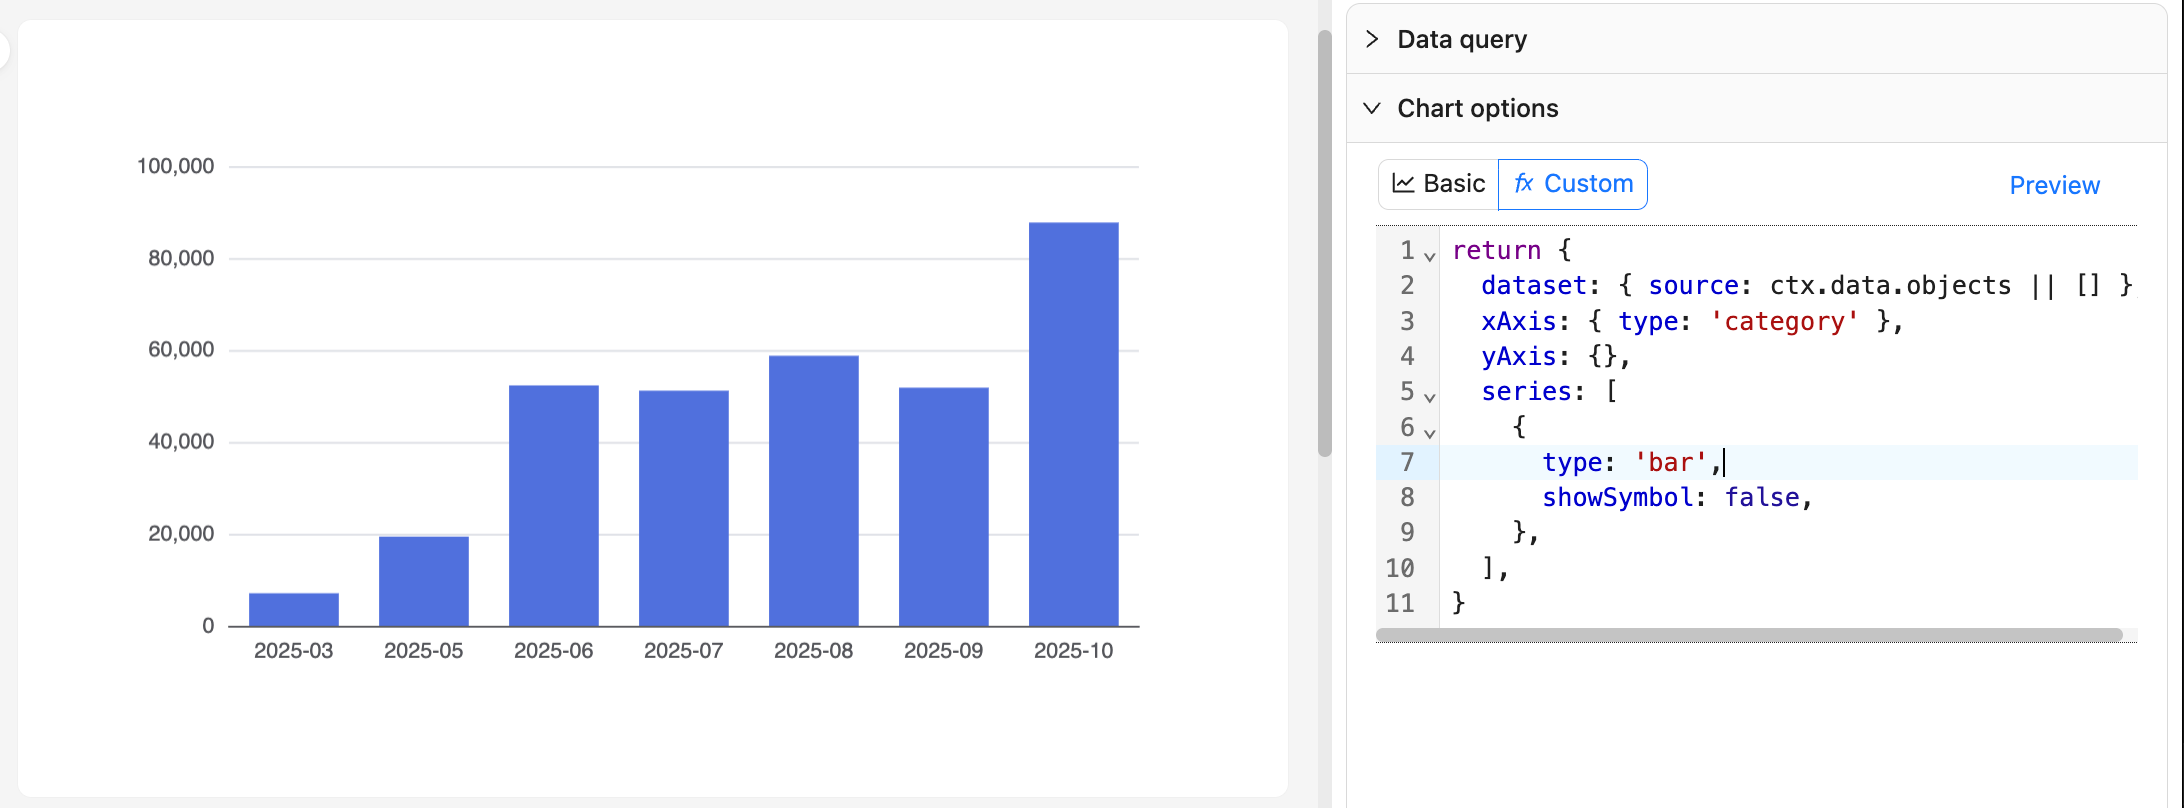
Task: Click line number 11 in editor gutter
Action: point(1400,603)
